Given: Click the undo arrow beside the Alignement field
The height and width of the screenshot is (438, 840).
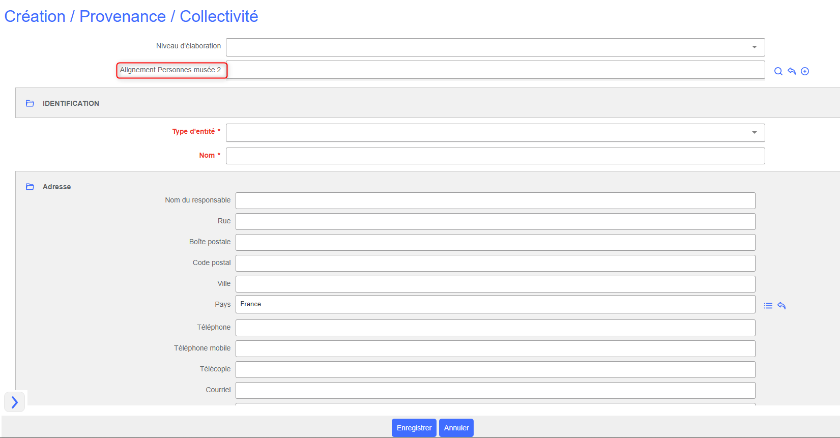Looking at the screenshot, I should click(791, 71).
